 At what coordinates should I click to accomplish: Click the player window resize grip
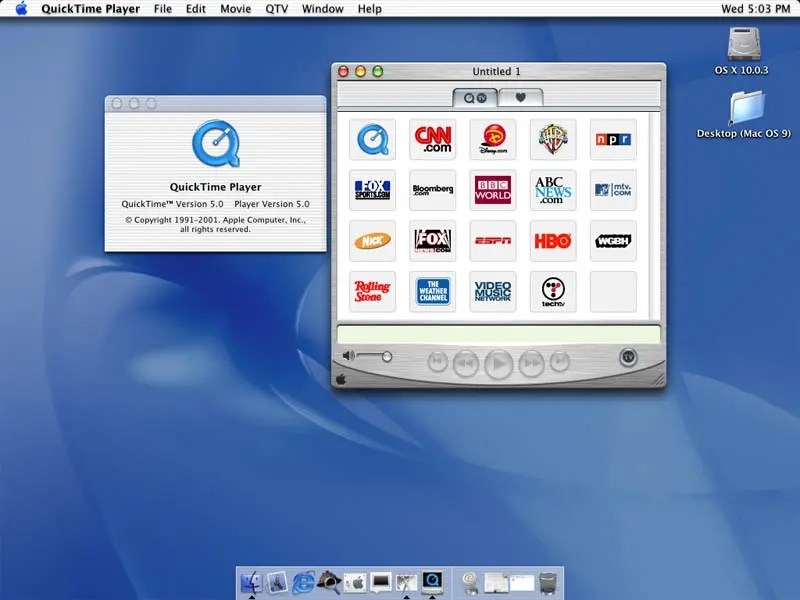pyautogui.click(x=659, y=380)
